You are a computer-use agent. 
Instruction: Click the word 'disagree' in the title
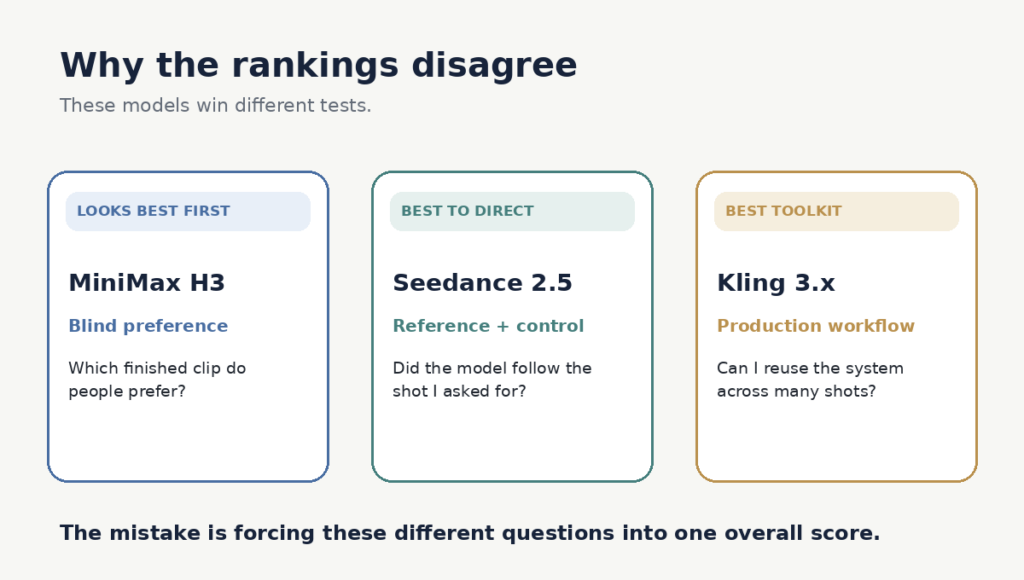[494, 66]
